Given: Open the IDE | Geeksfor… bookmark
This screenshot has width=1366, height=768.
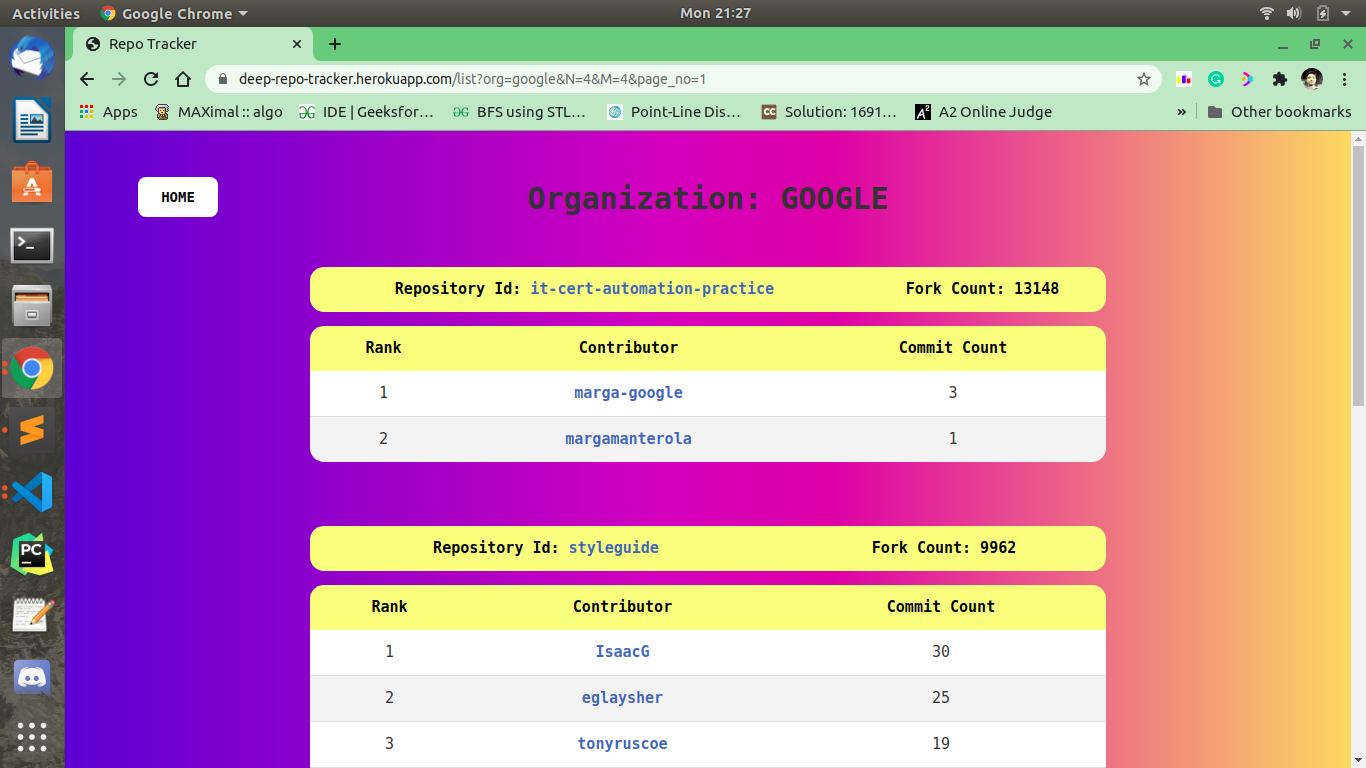Looking at the screenshot, I should (x=367, y=112).
